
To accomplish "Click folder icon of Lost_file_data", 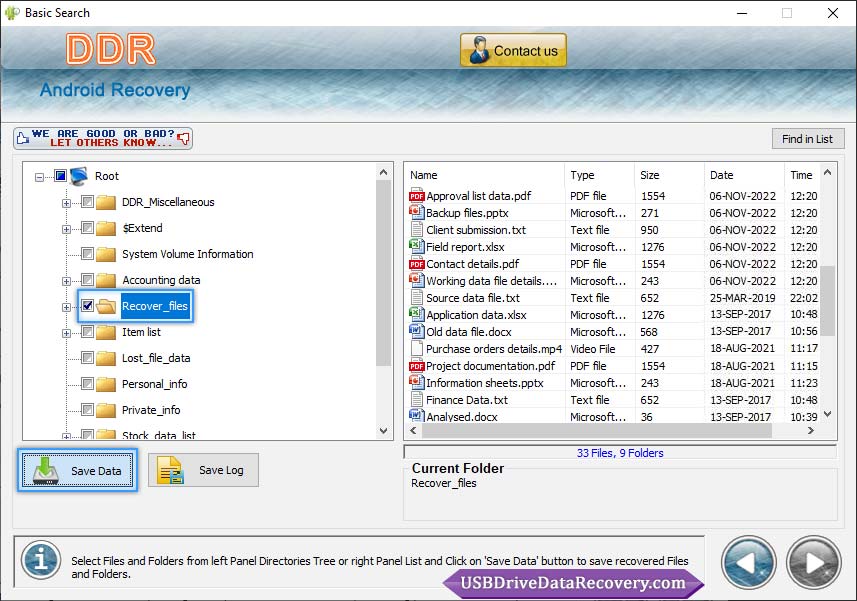I will tap(106, 358).
